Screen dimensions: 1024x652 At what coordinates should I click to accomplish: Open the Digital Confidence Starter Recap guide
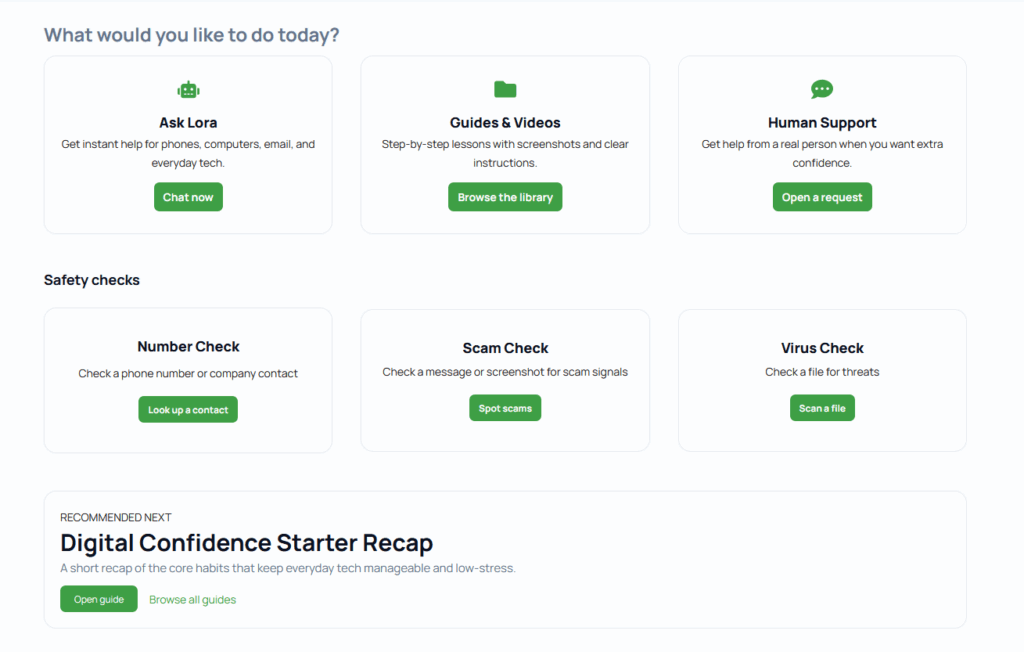(98, 598)
